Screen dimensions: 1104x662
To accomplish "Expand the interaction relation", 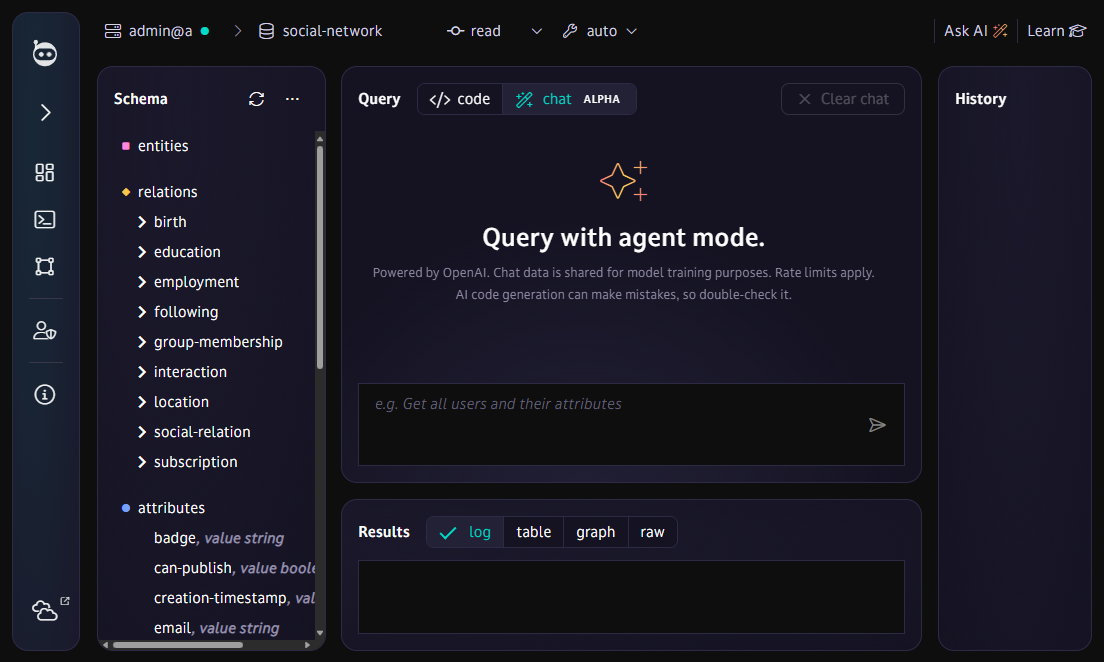I will coord(142,372).
